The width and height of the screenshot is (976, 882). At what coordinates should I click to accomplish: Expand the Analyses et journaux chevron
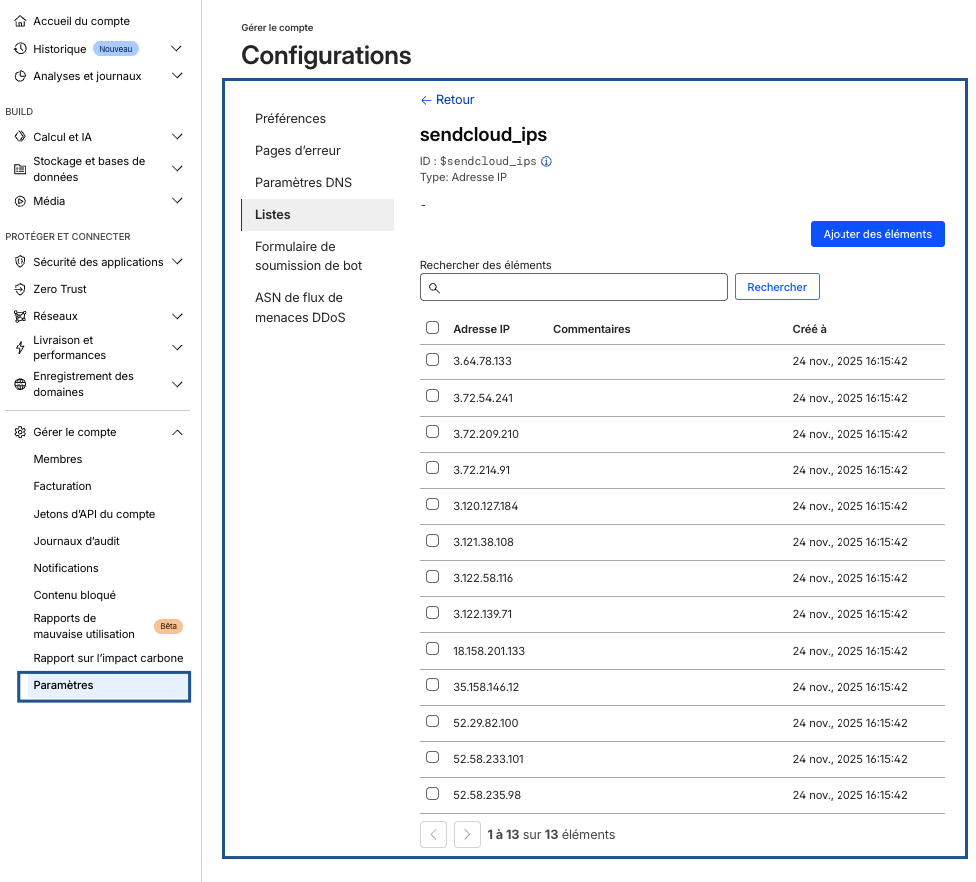pos(177,76)
